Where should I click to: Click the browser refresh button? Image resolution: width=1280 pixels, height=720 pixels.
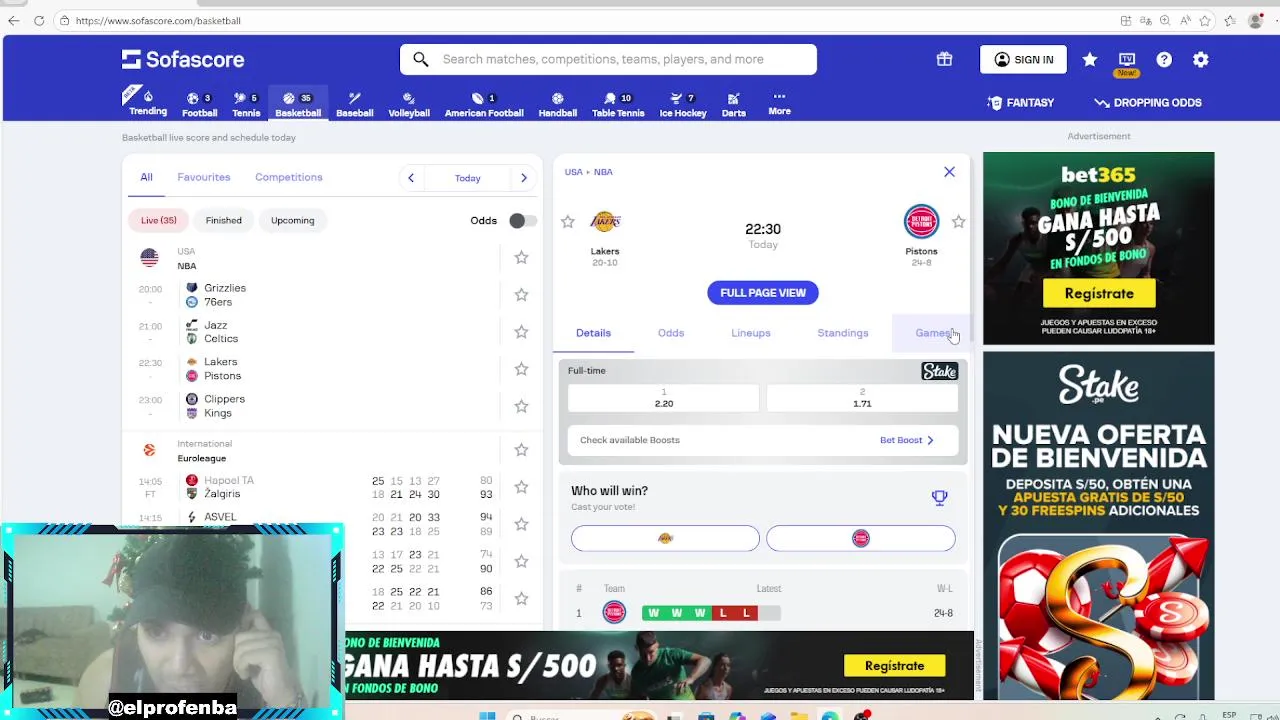pos(39,20)
